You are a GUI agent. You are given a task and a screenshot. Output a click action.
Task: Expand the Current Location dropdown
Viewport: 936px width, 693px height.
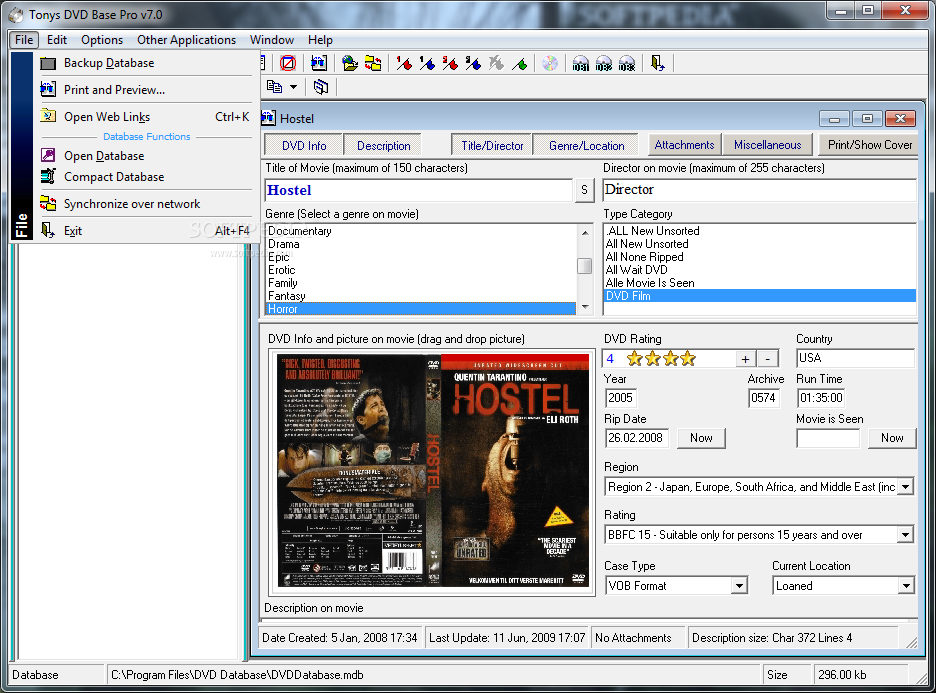[906, 586]
